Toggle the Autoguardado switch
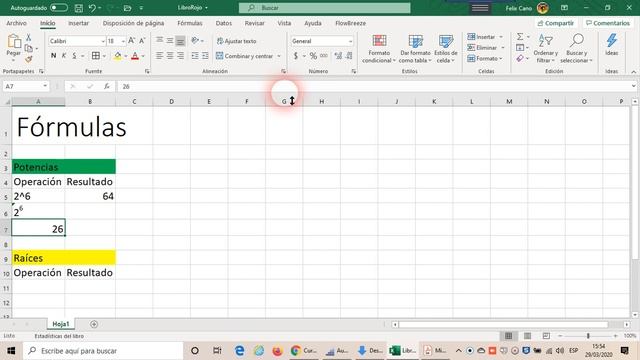 59,8
